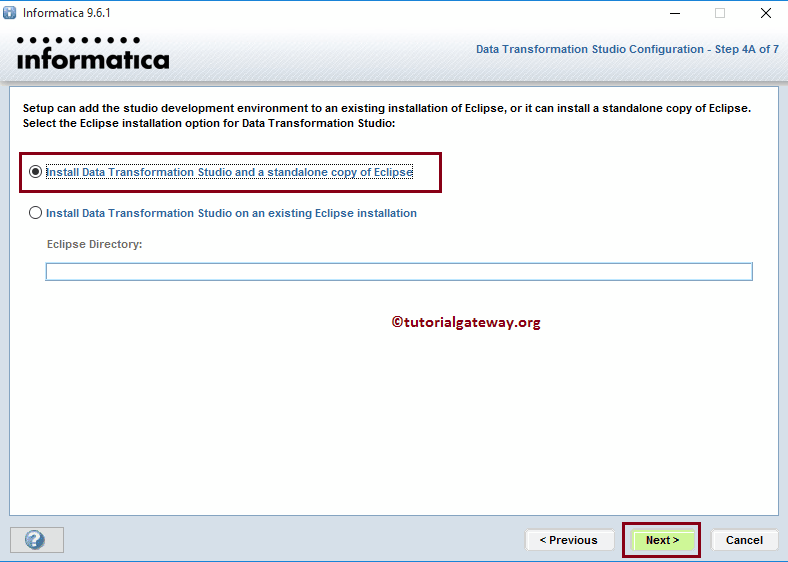The width and height of the screenshot is (788, 562).
Task: Open help via question mark icon
Action: click(37, 540)
